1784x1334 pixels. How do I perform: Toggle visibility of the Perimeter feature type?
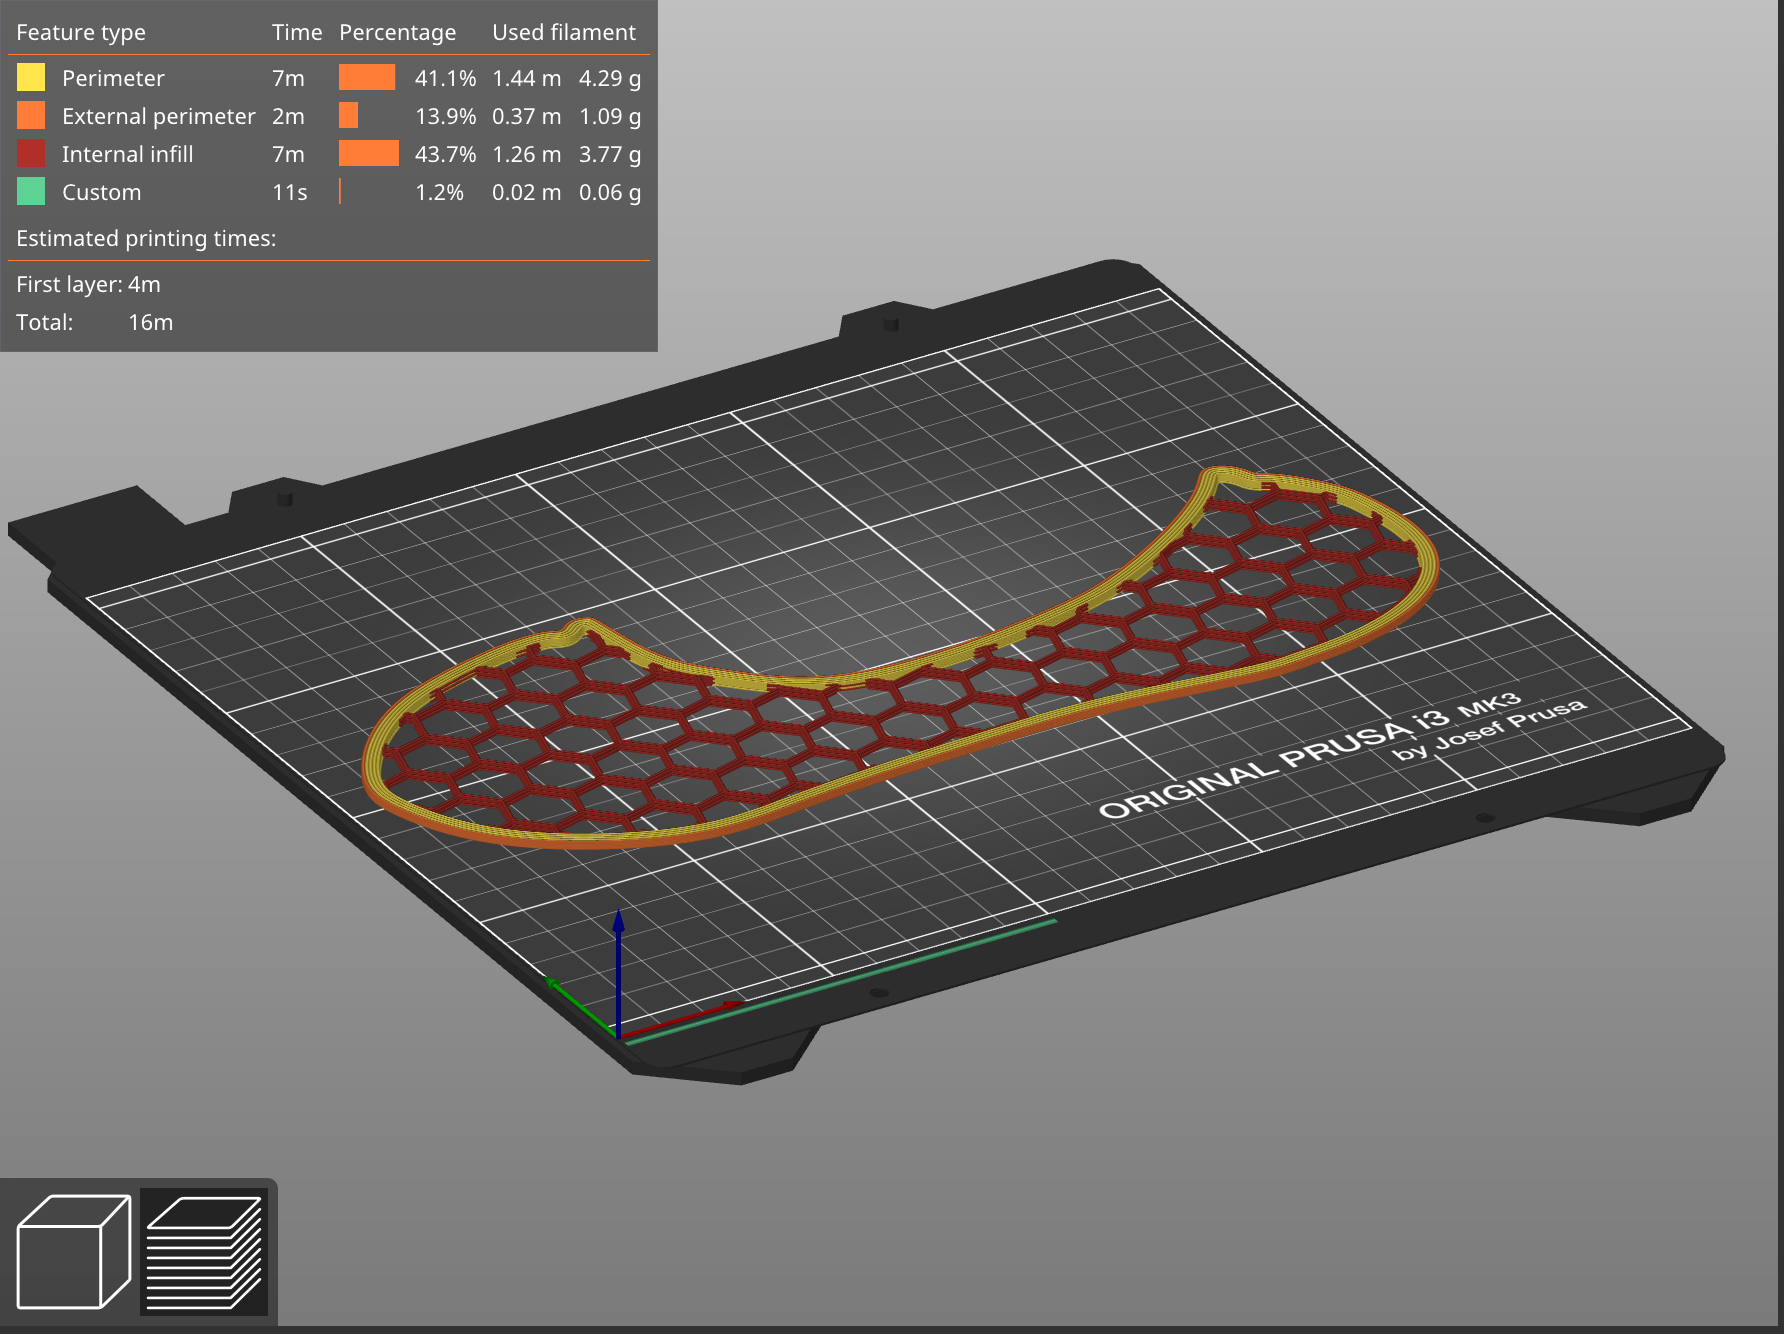[110, 77]
